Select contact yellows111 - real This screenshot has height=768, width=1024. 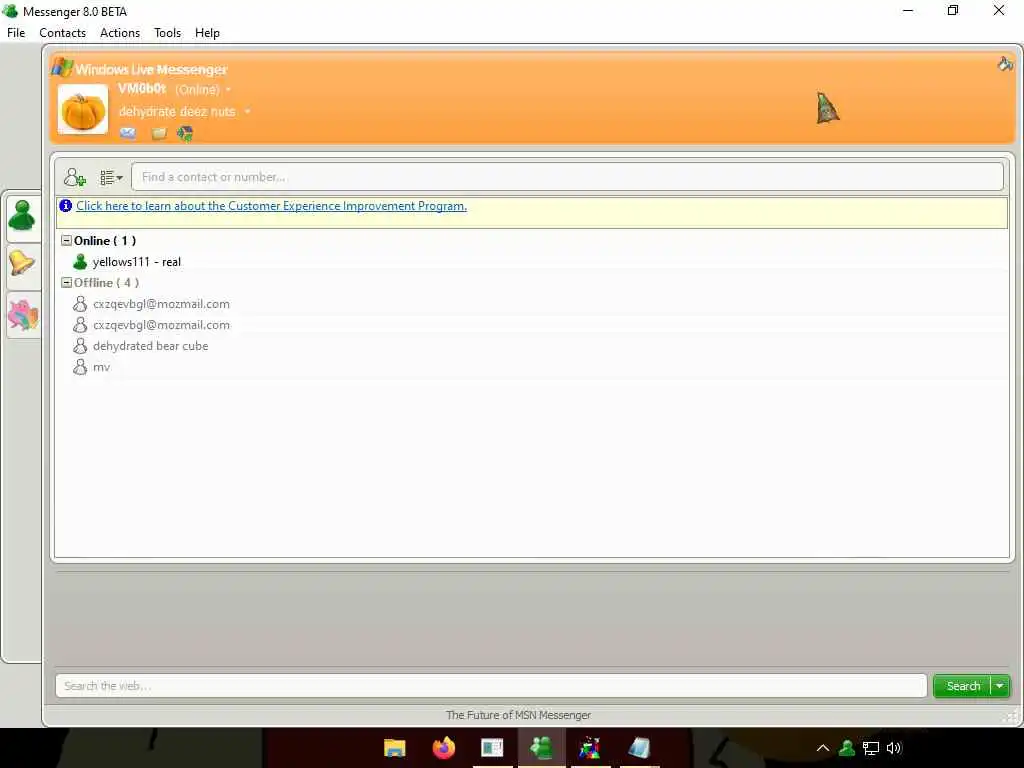pos(136,262)
